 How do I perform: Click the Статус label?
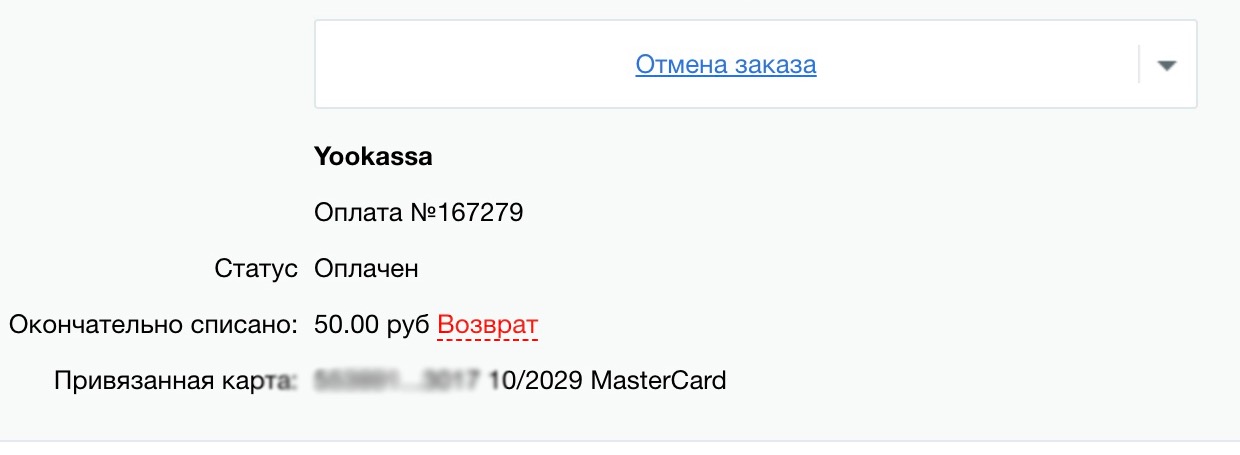tap(256, 269)
